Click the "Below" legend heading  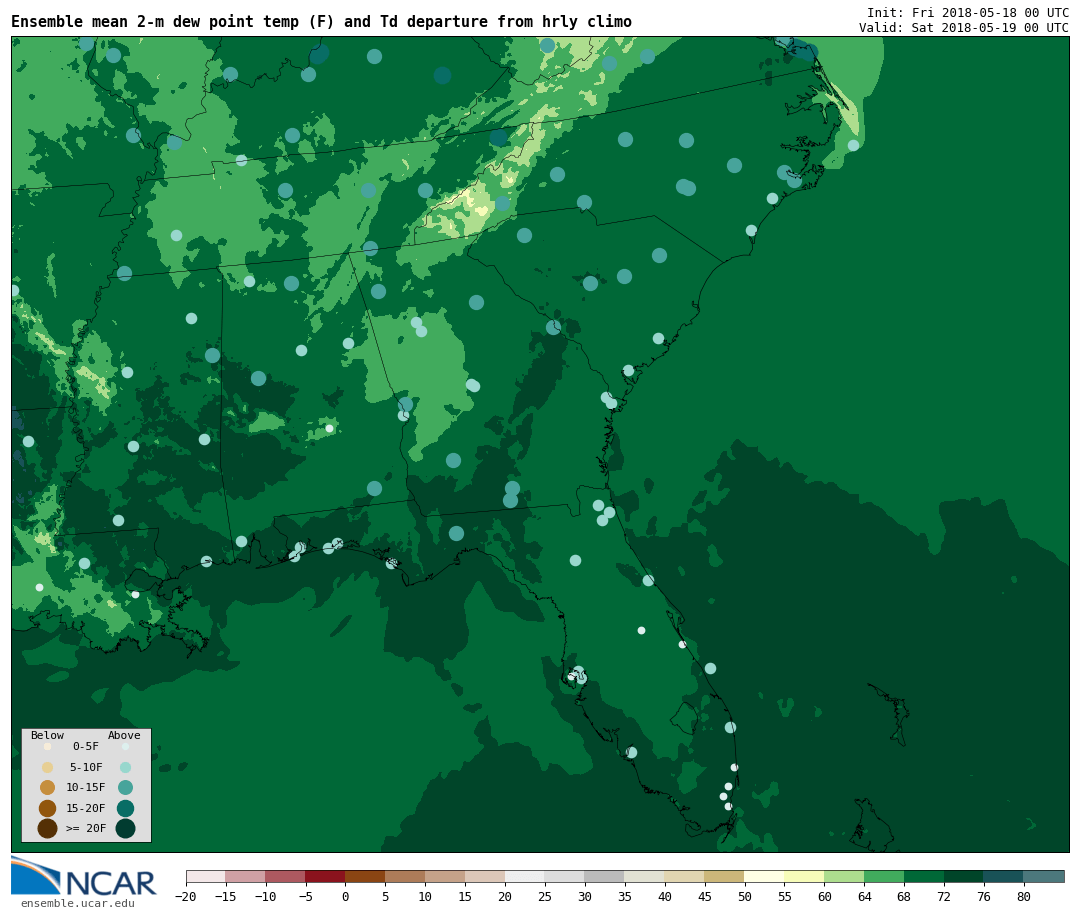point(48,735)
